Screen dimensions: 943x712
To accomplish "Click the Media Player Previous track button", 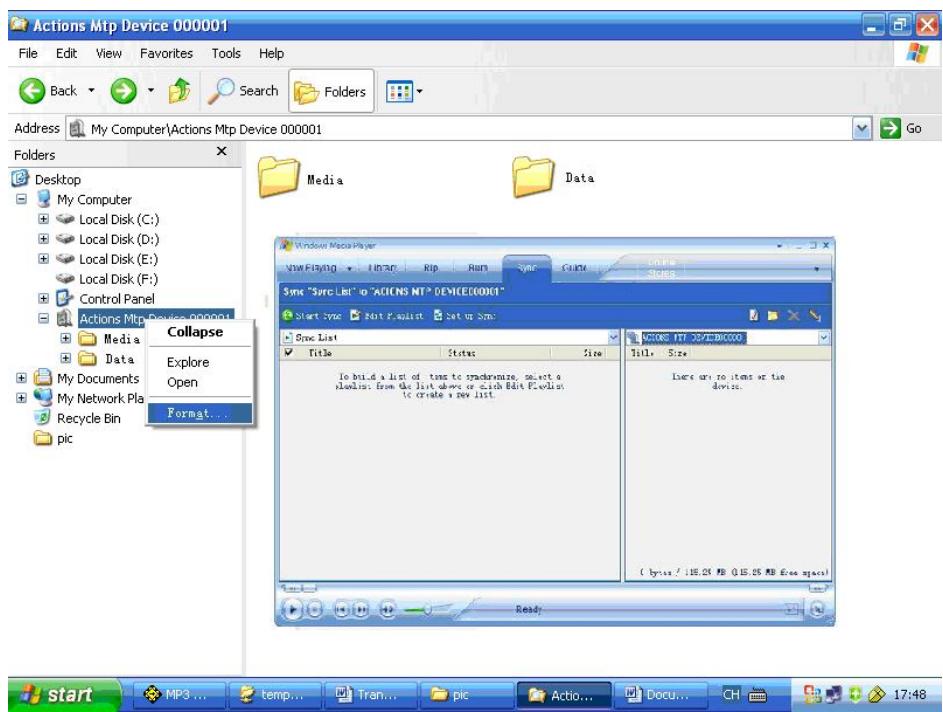I will click(341, 610).
